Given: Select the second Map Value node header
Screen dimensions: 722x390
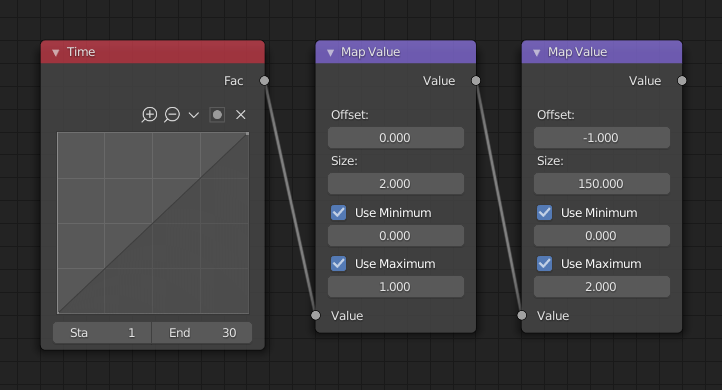Looking at the screenshot, I should pyautogui.click(x=602, y=52).
